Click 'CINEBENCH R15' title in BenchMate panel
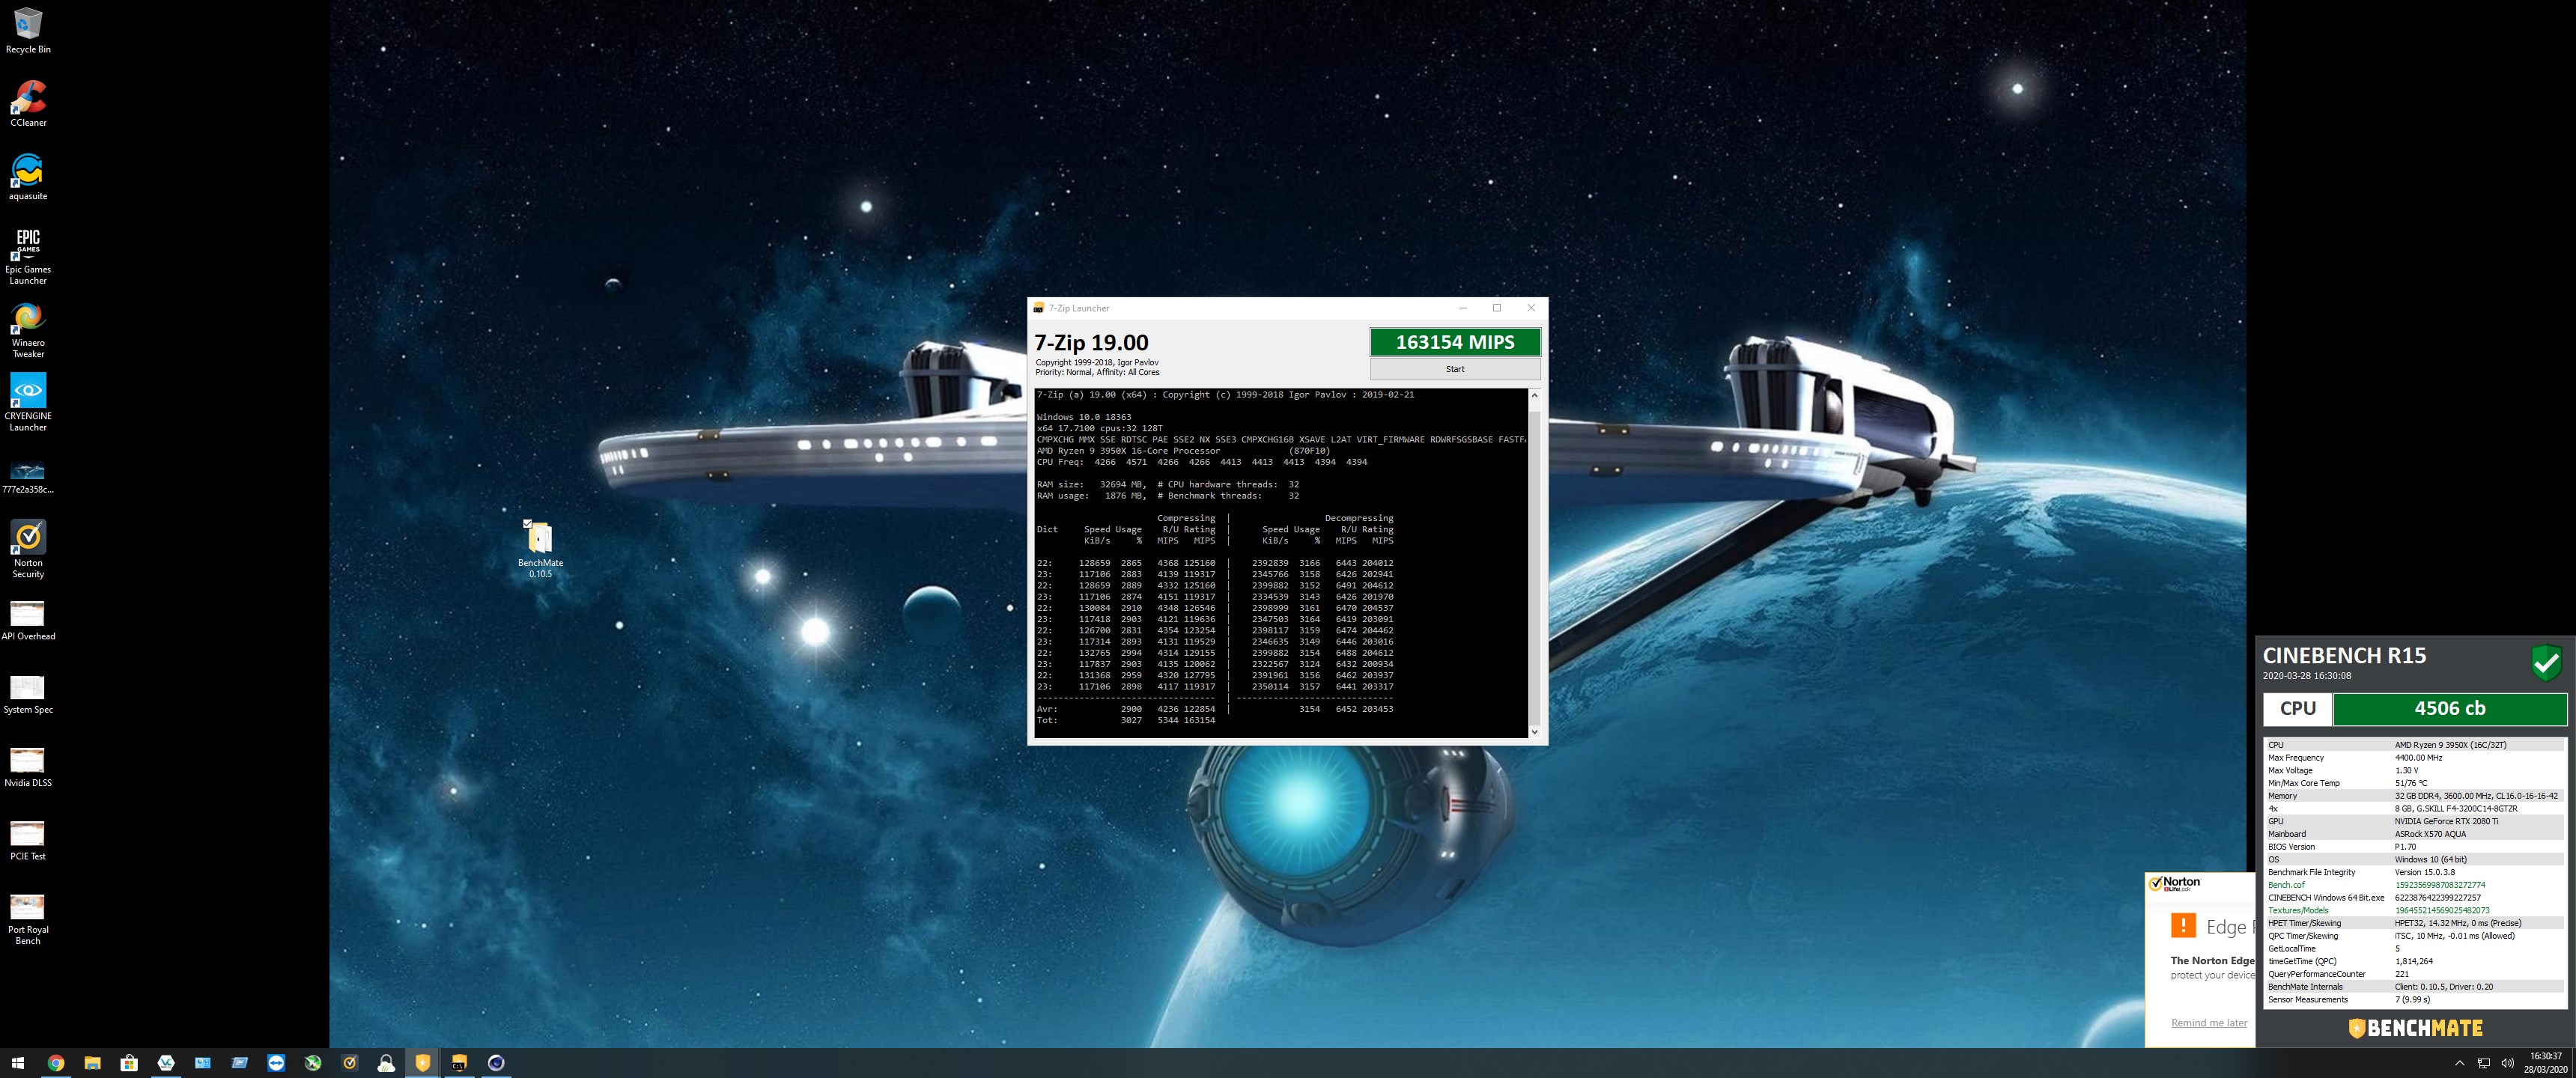Viewport: 2576px width, 1078px height. pyautogui.click(x=2344, y=656)
